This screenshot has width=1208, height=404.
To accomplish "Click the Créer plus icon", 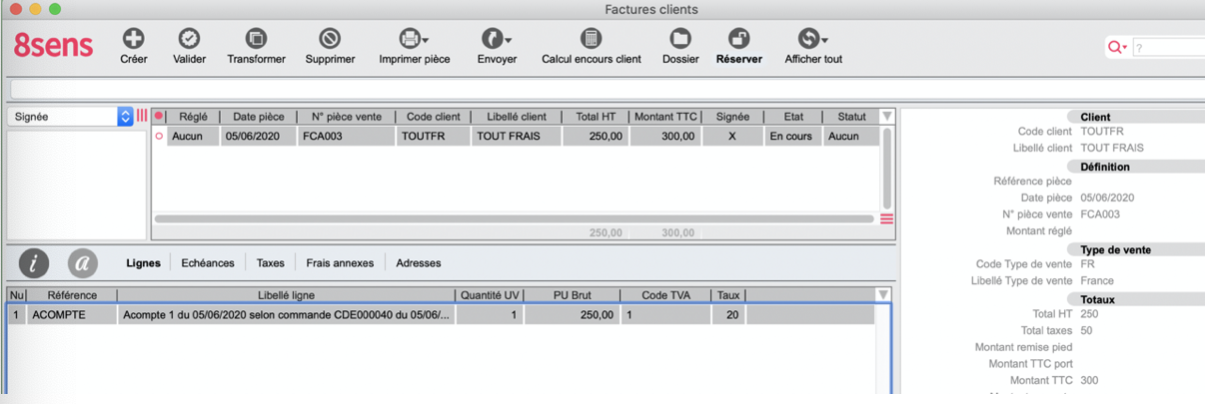I will pyautogui.click(x=133, y=38).
